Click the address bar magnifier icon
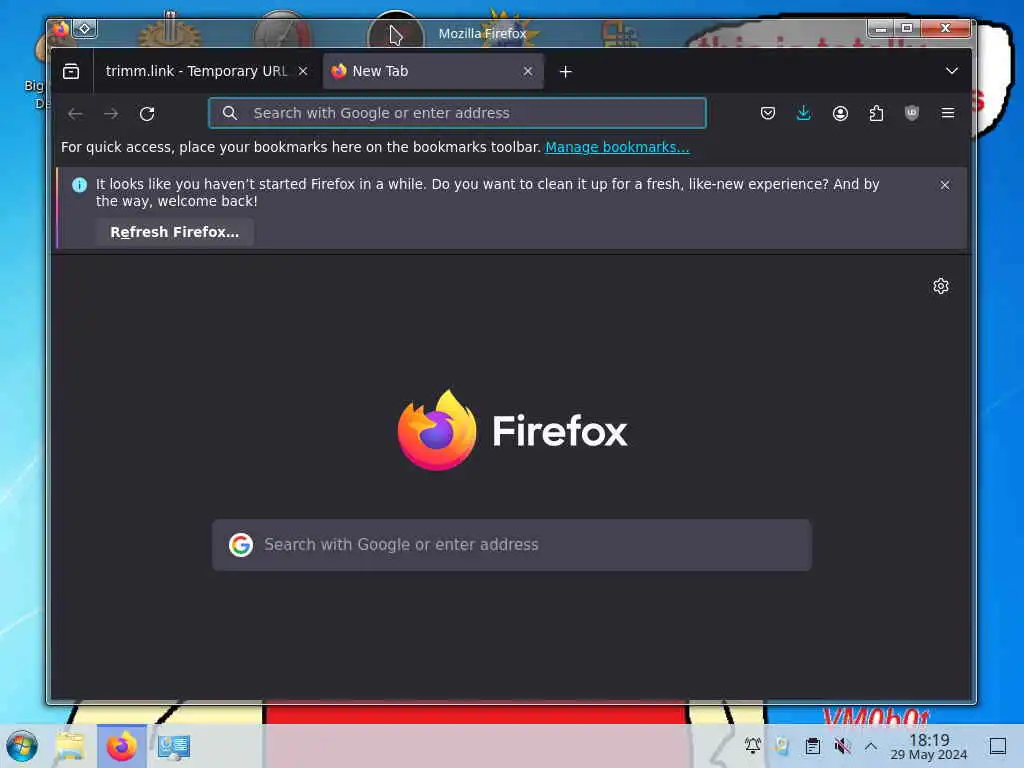The width and height of the screenshot is (1024, 768). click(x=230, y=113)
